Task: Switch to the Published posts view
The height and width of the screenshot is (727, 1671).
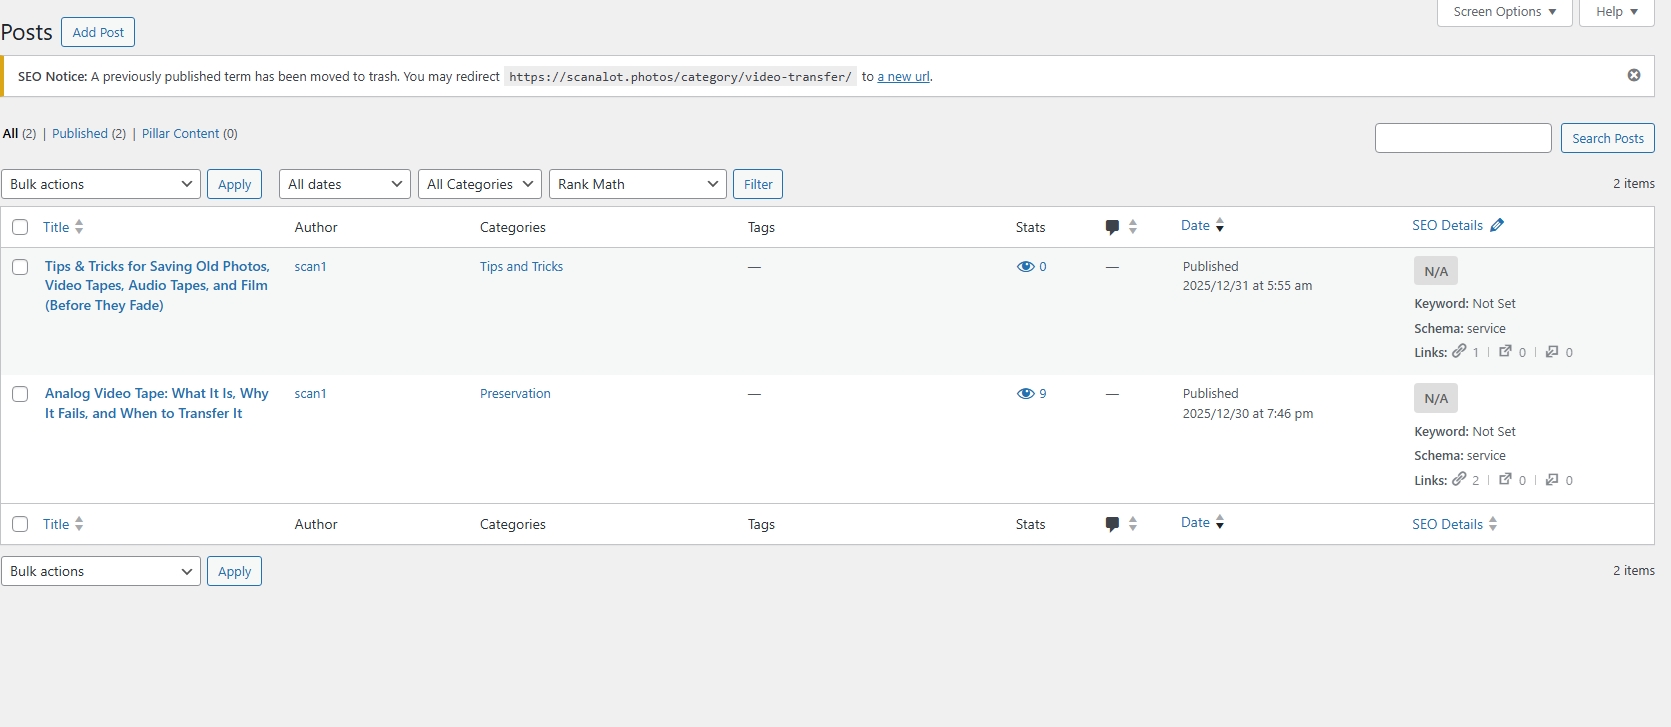Action: click(80, 134)
